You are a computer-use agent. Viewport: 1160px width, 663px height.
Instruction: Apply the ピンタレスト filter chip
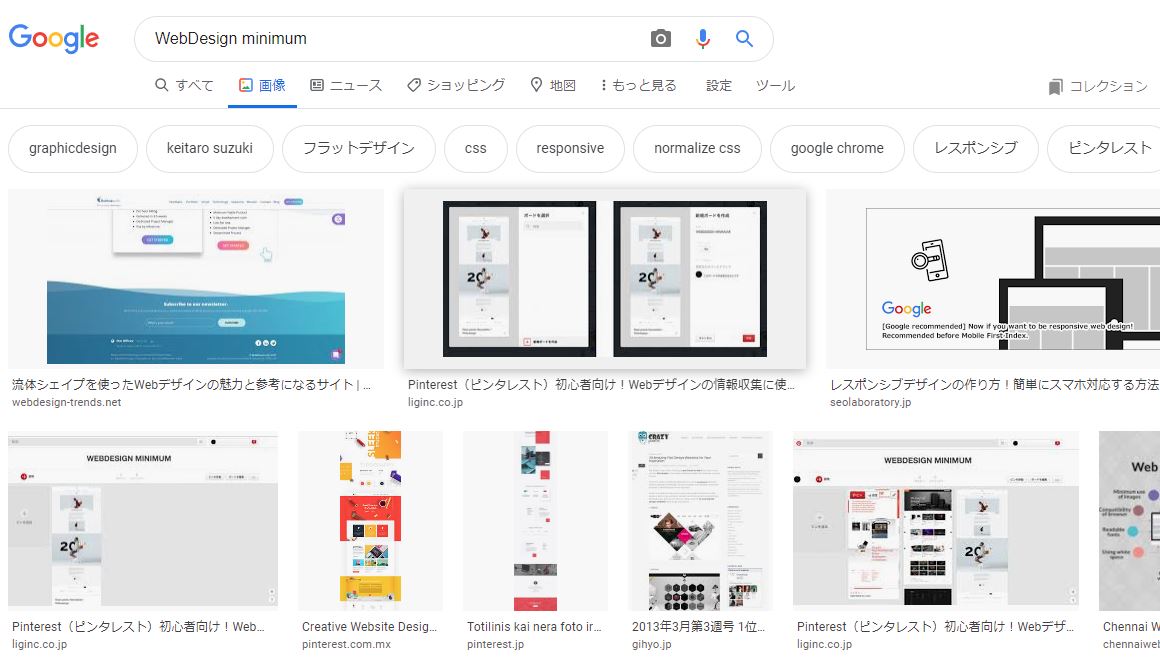point(1105,148)
